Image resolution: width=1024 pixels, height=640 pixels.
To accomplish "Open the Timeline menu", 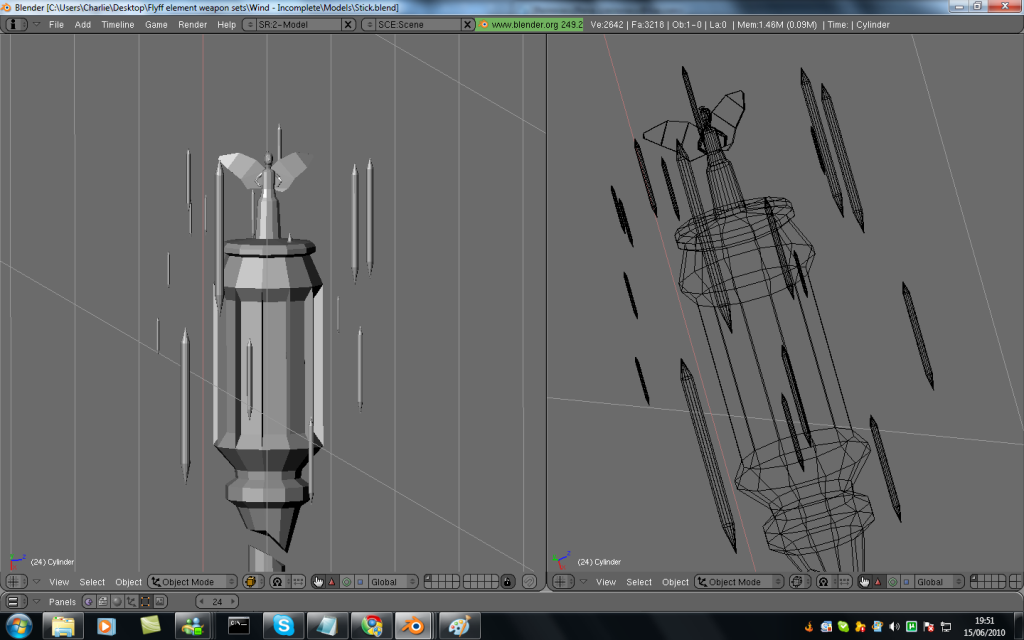I will pos(117,24).
